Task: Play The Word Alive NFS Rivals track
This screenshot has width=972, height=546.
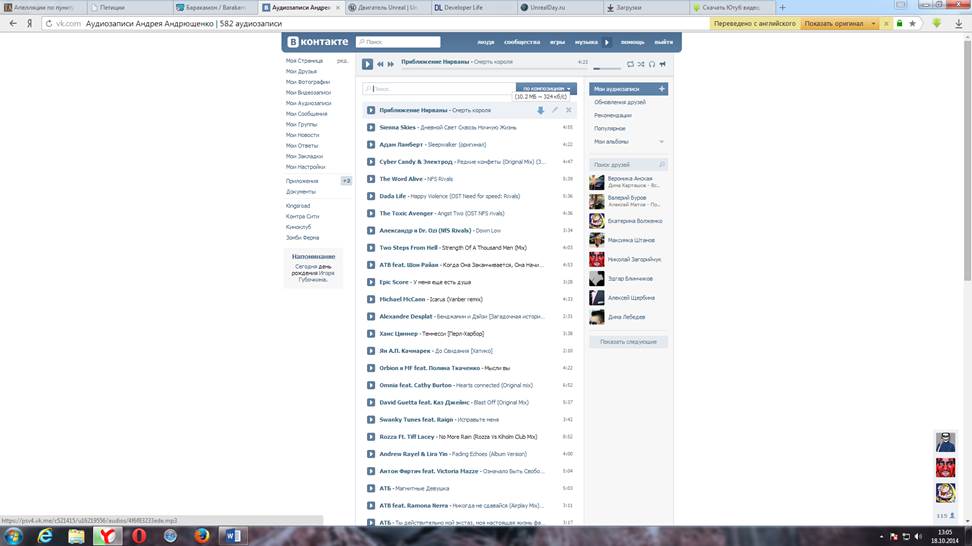Action: [x=371, y=179]
